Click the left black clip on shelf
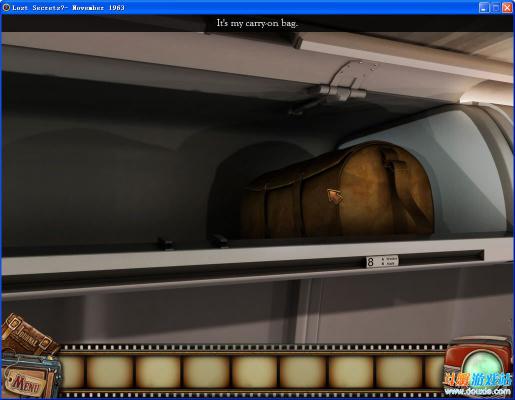 [165, 243]
